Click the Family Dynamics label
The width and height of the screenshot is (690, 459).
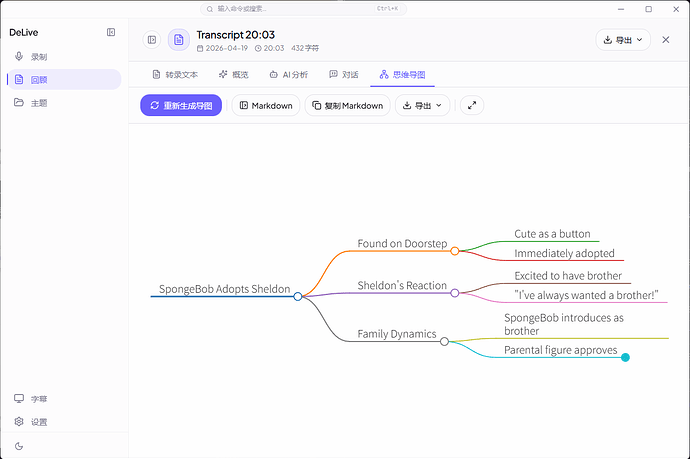point(397,334)
